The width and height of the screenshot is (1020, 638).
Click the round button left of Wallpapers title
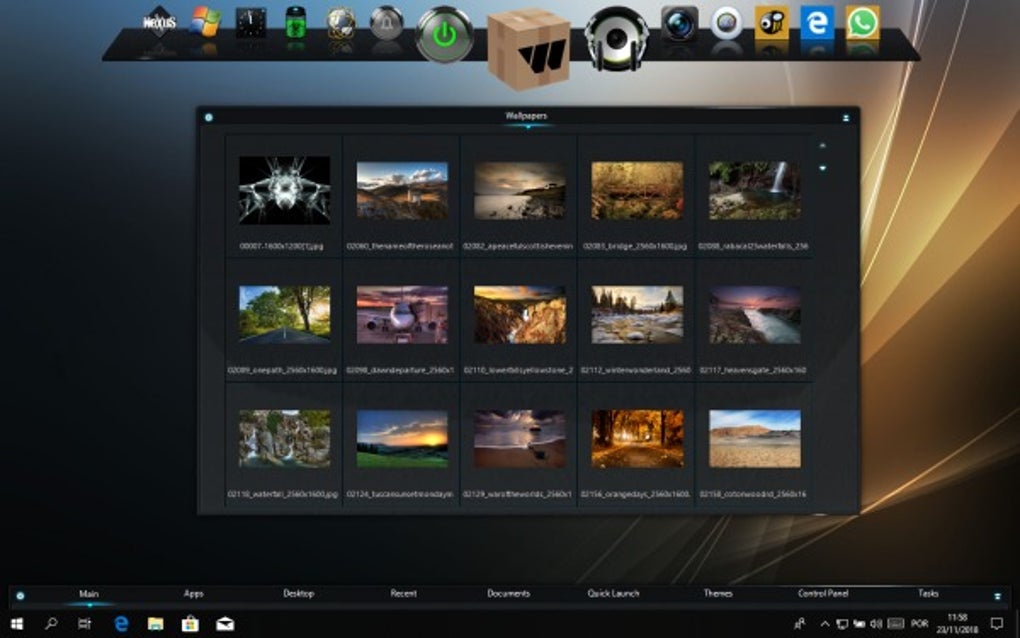click(208, 118)
